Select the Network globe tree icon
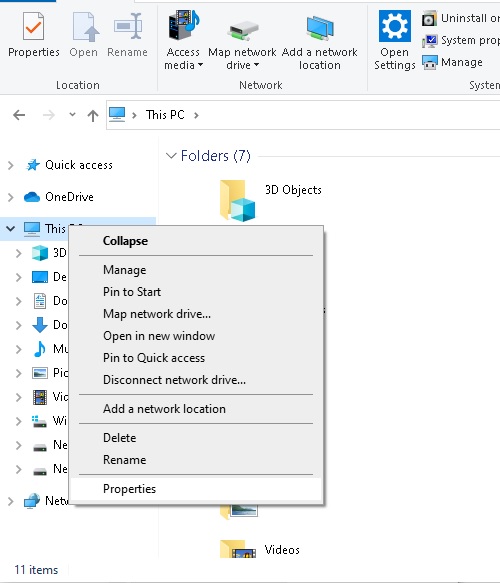500x583 pixels. (x=32, y=501)
